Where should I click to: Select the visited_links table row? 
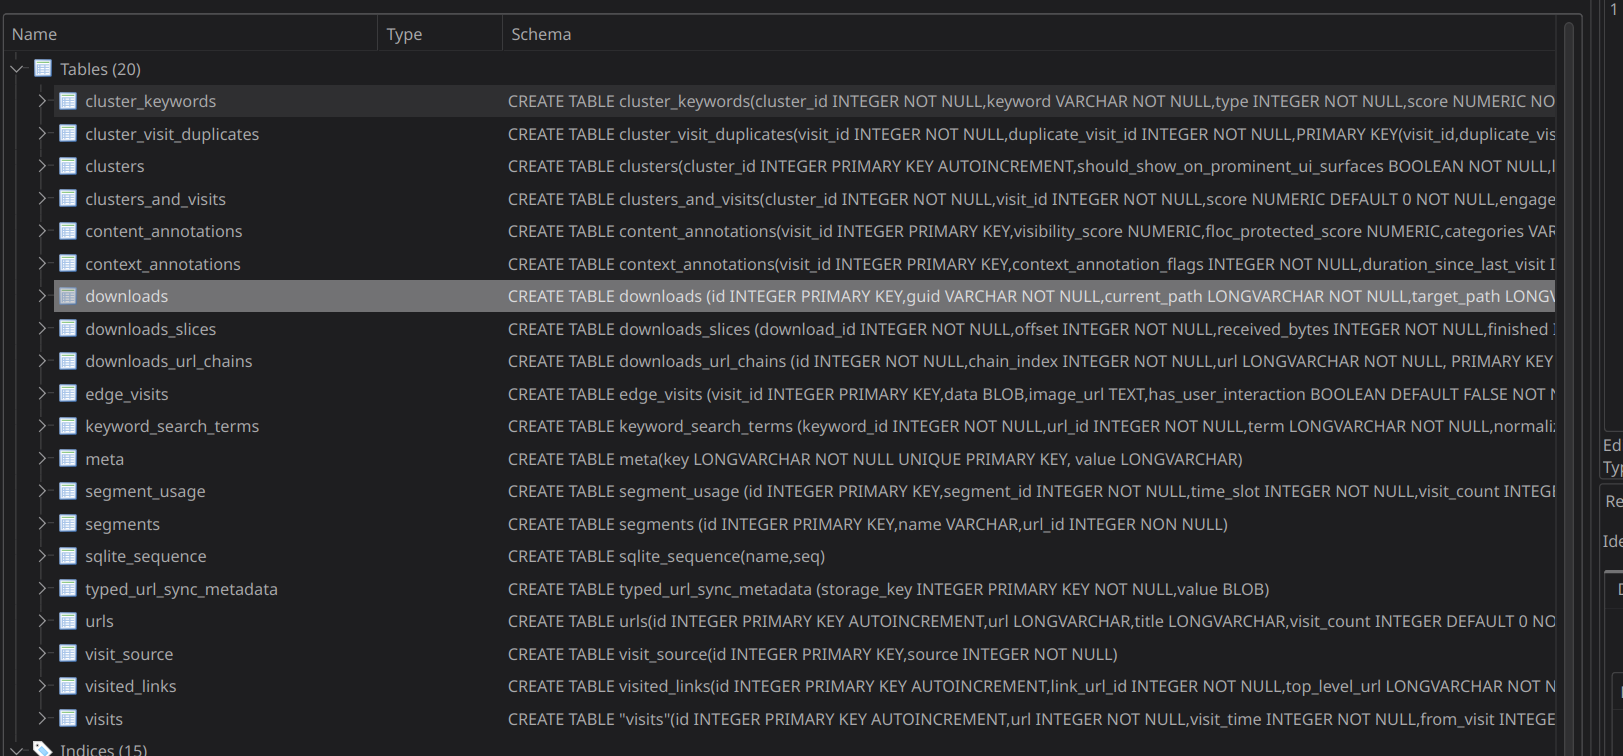pos(131,686)
